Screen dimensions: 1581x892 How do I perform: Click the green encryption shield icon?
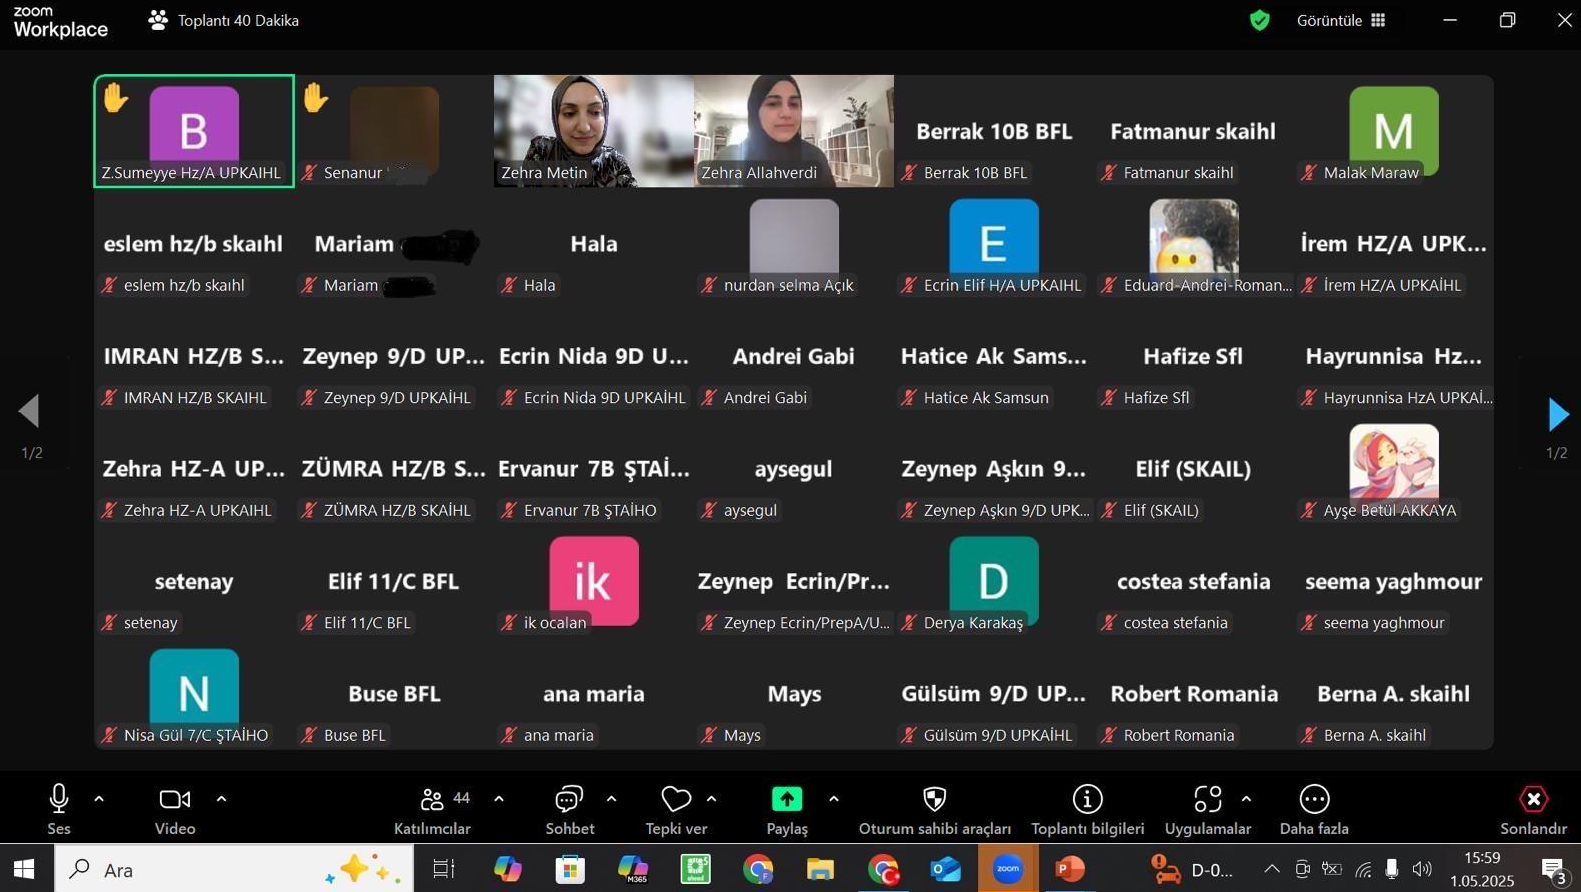[1260, 20]
